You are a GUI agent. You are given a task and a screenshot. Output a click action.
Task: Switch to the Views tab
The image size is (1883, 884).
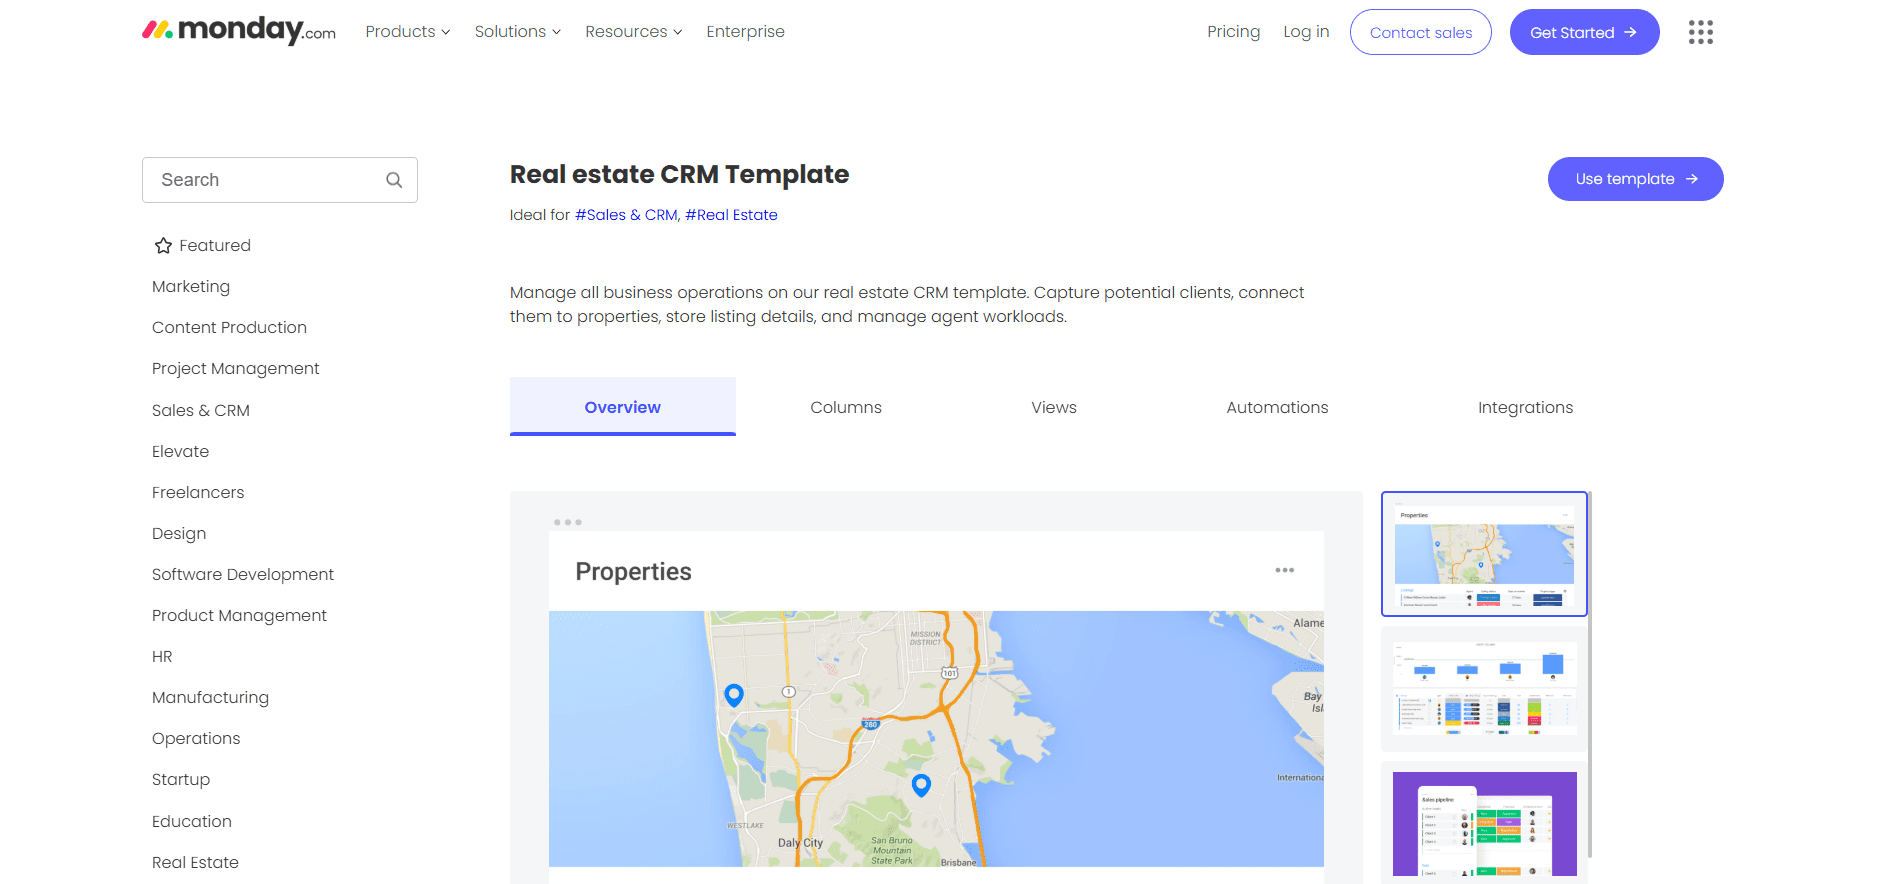click(x=1054, y=407)
